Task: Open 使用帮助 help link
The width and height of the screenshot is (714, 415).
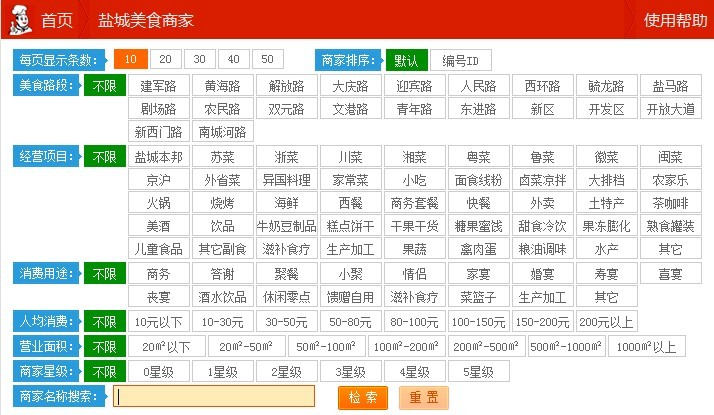Action: tap(673, 20)
